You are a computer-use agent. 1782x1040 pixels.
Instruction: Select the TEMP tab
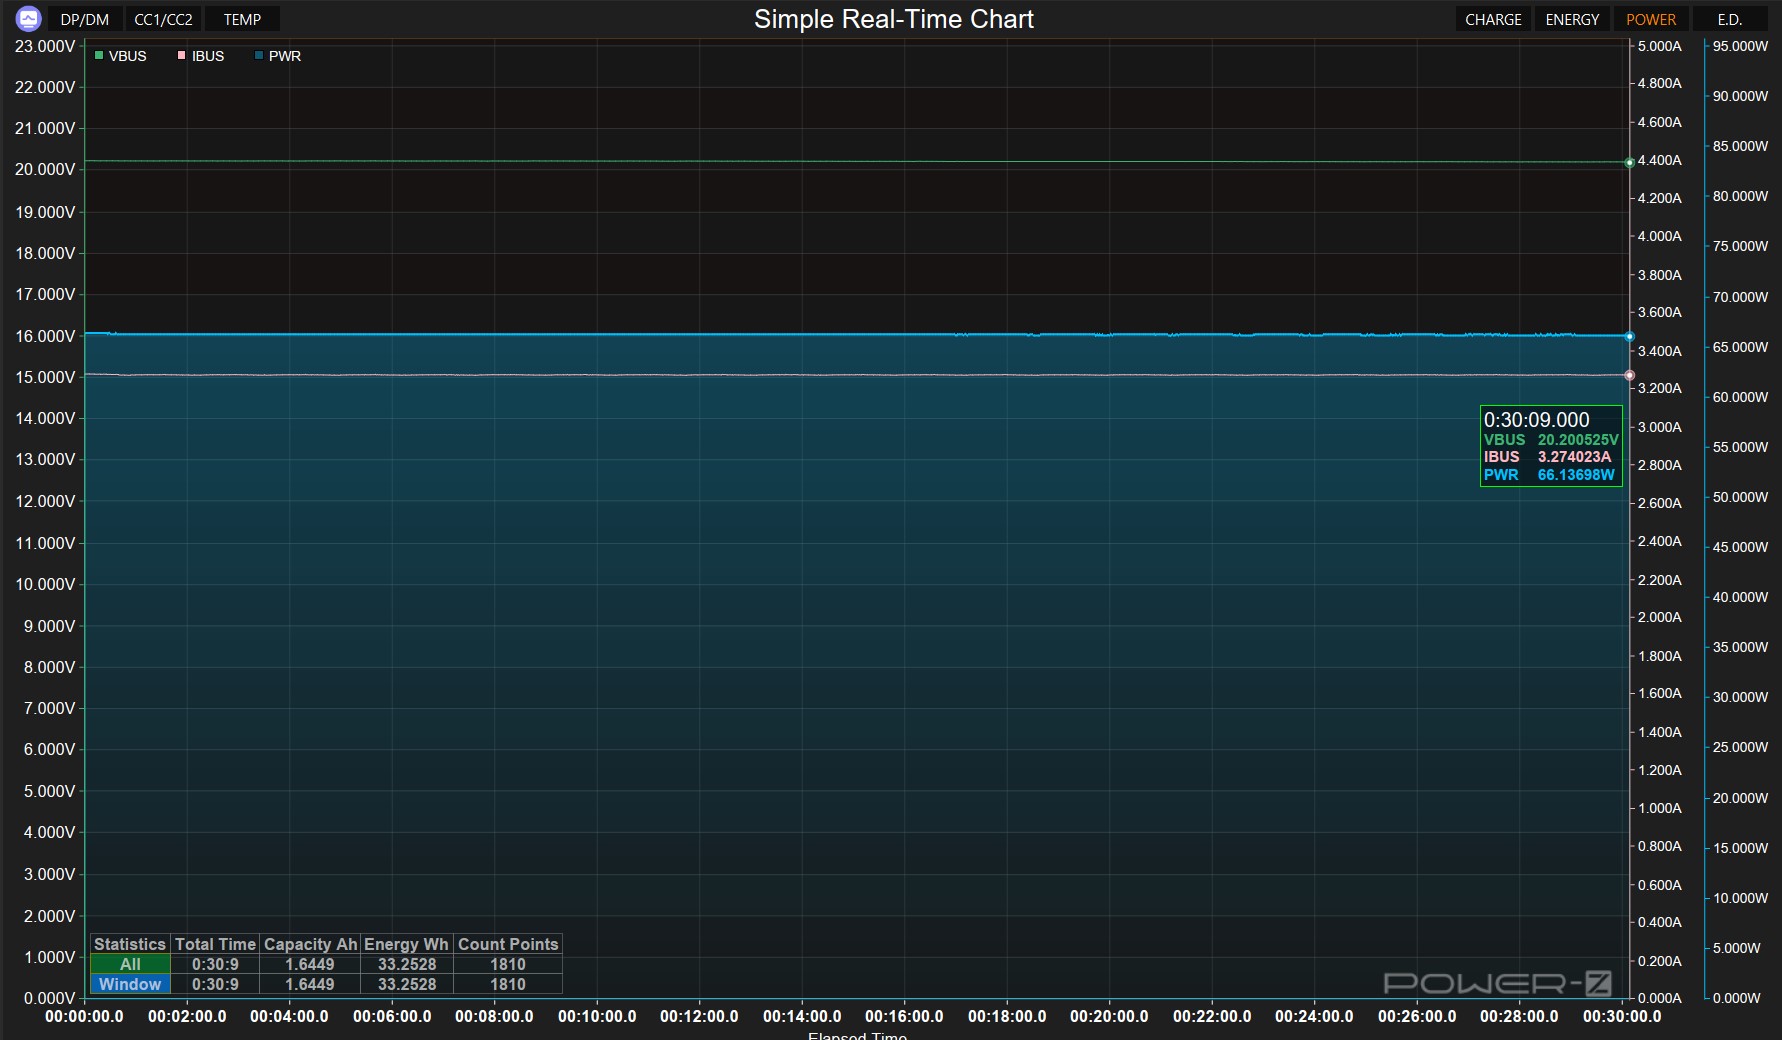242,19
